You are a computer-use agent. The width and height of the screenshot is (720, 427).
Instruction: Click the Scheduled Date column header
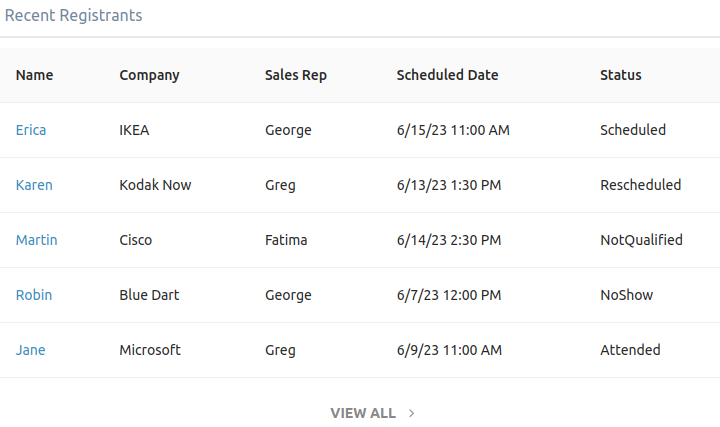click(447, 75)
